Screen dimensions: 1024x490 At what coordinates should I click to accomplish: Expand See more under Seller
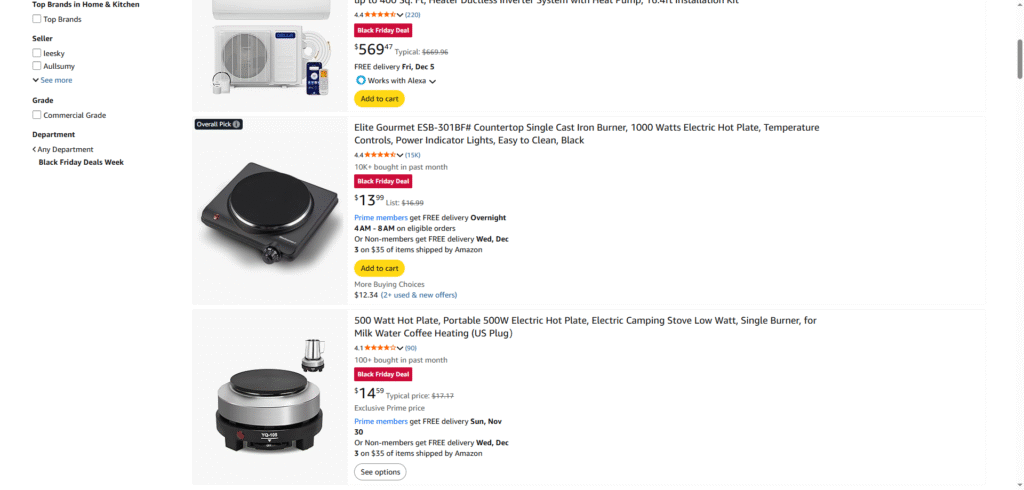tap(52, 80)
